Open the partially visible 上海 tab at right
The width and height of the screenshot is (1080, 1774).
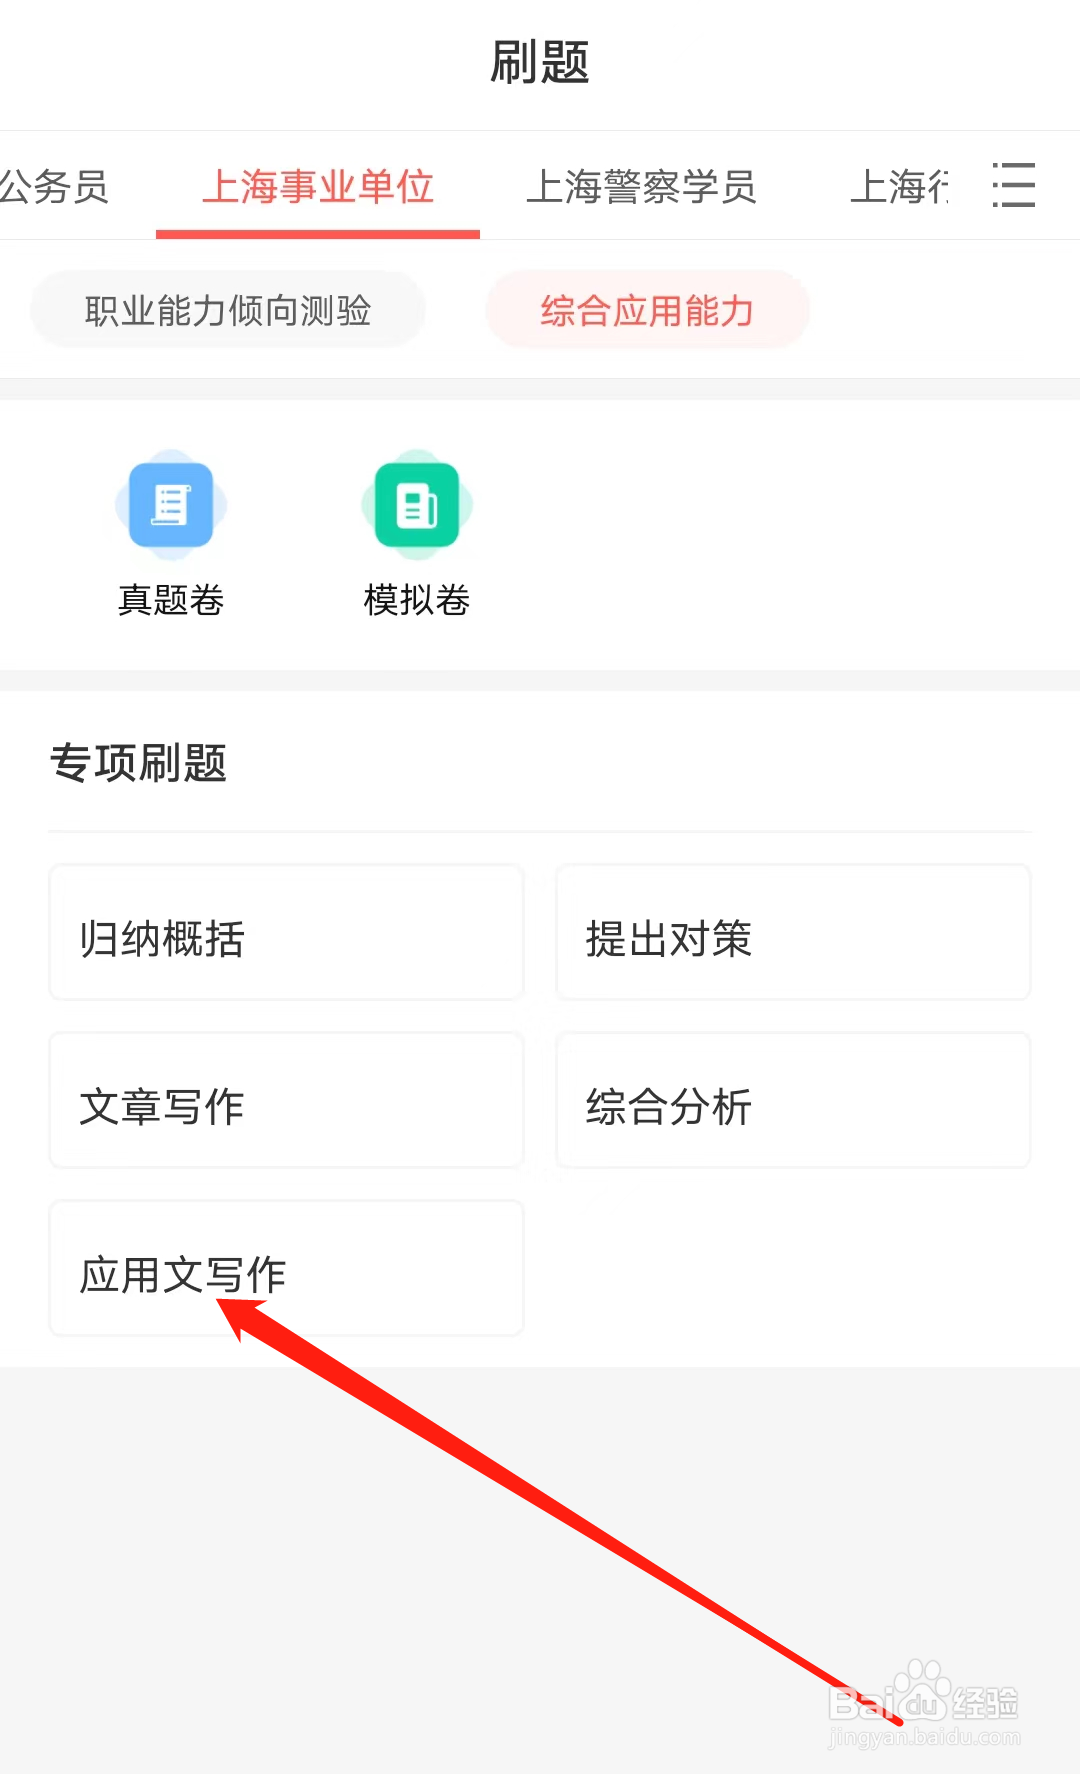click(898, 187)
